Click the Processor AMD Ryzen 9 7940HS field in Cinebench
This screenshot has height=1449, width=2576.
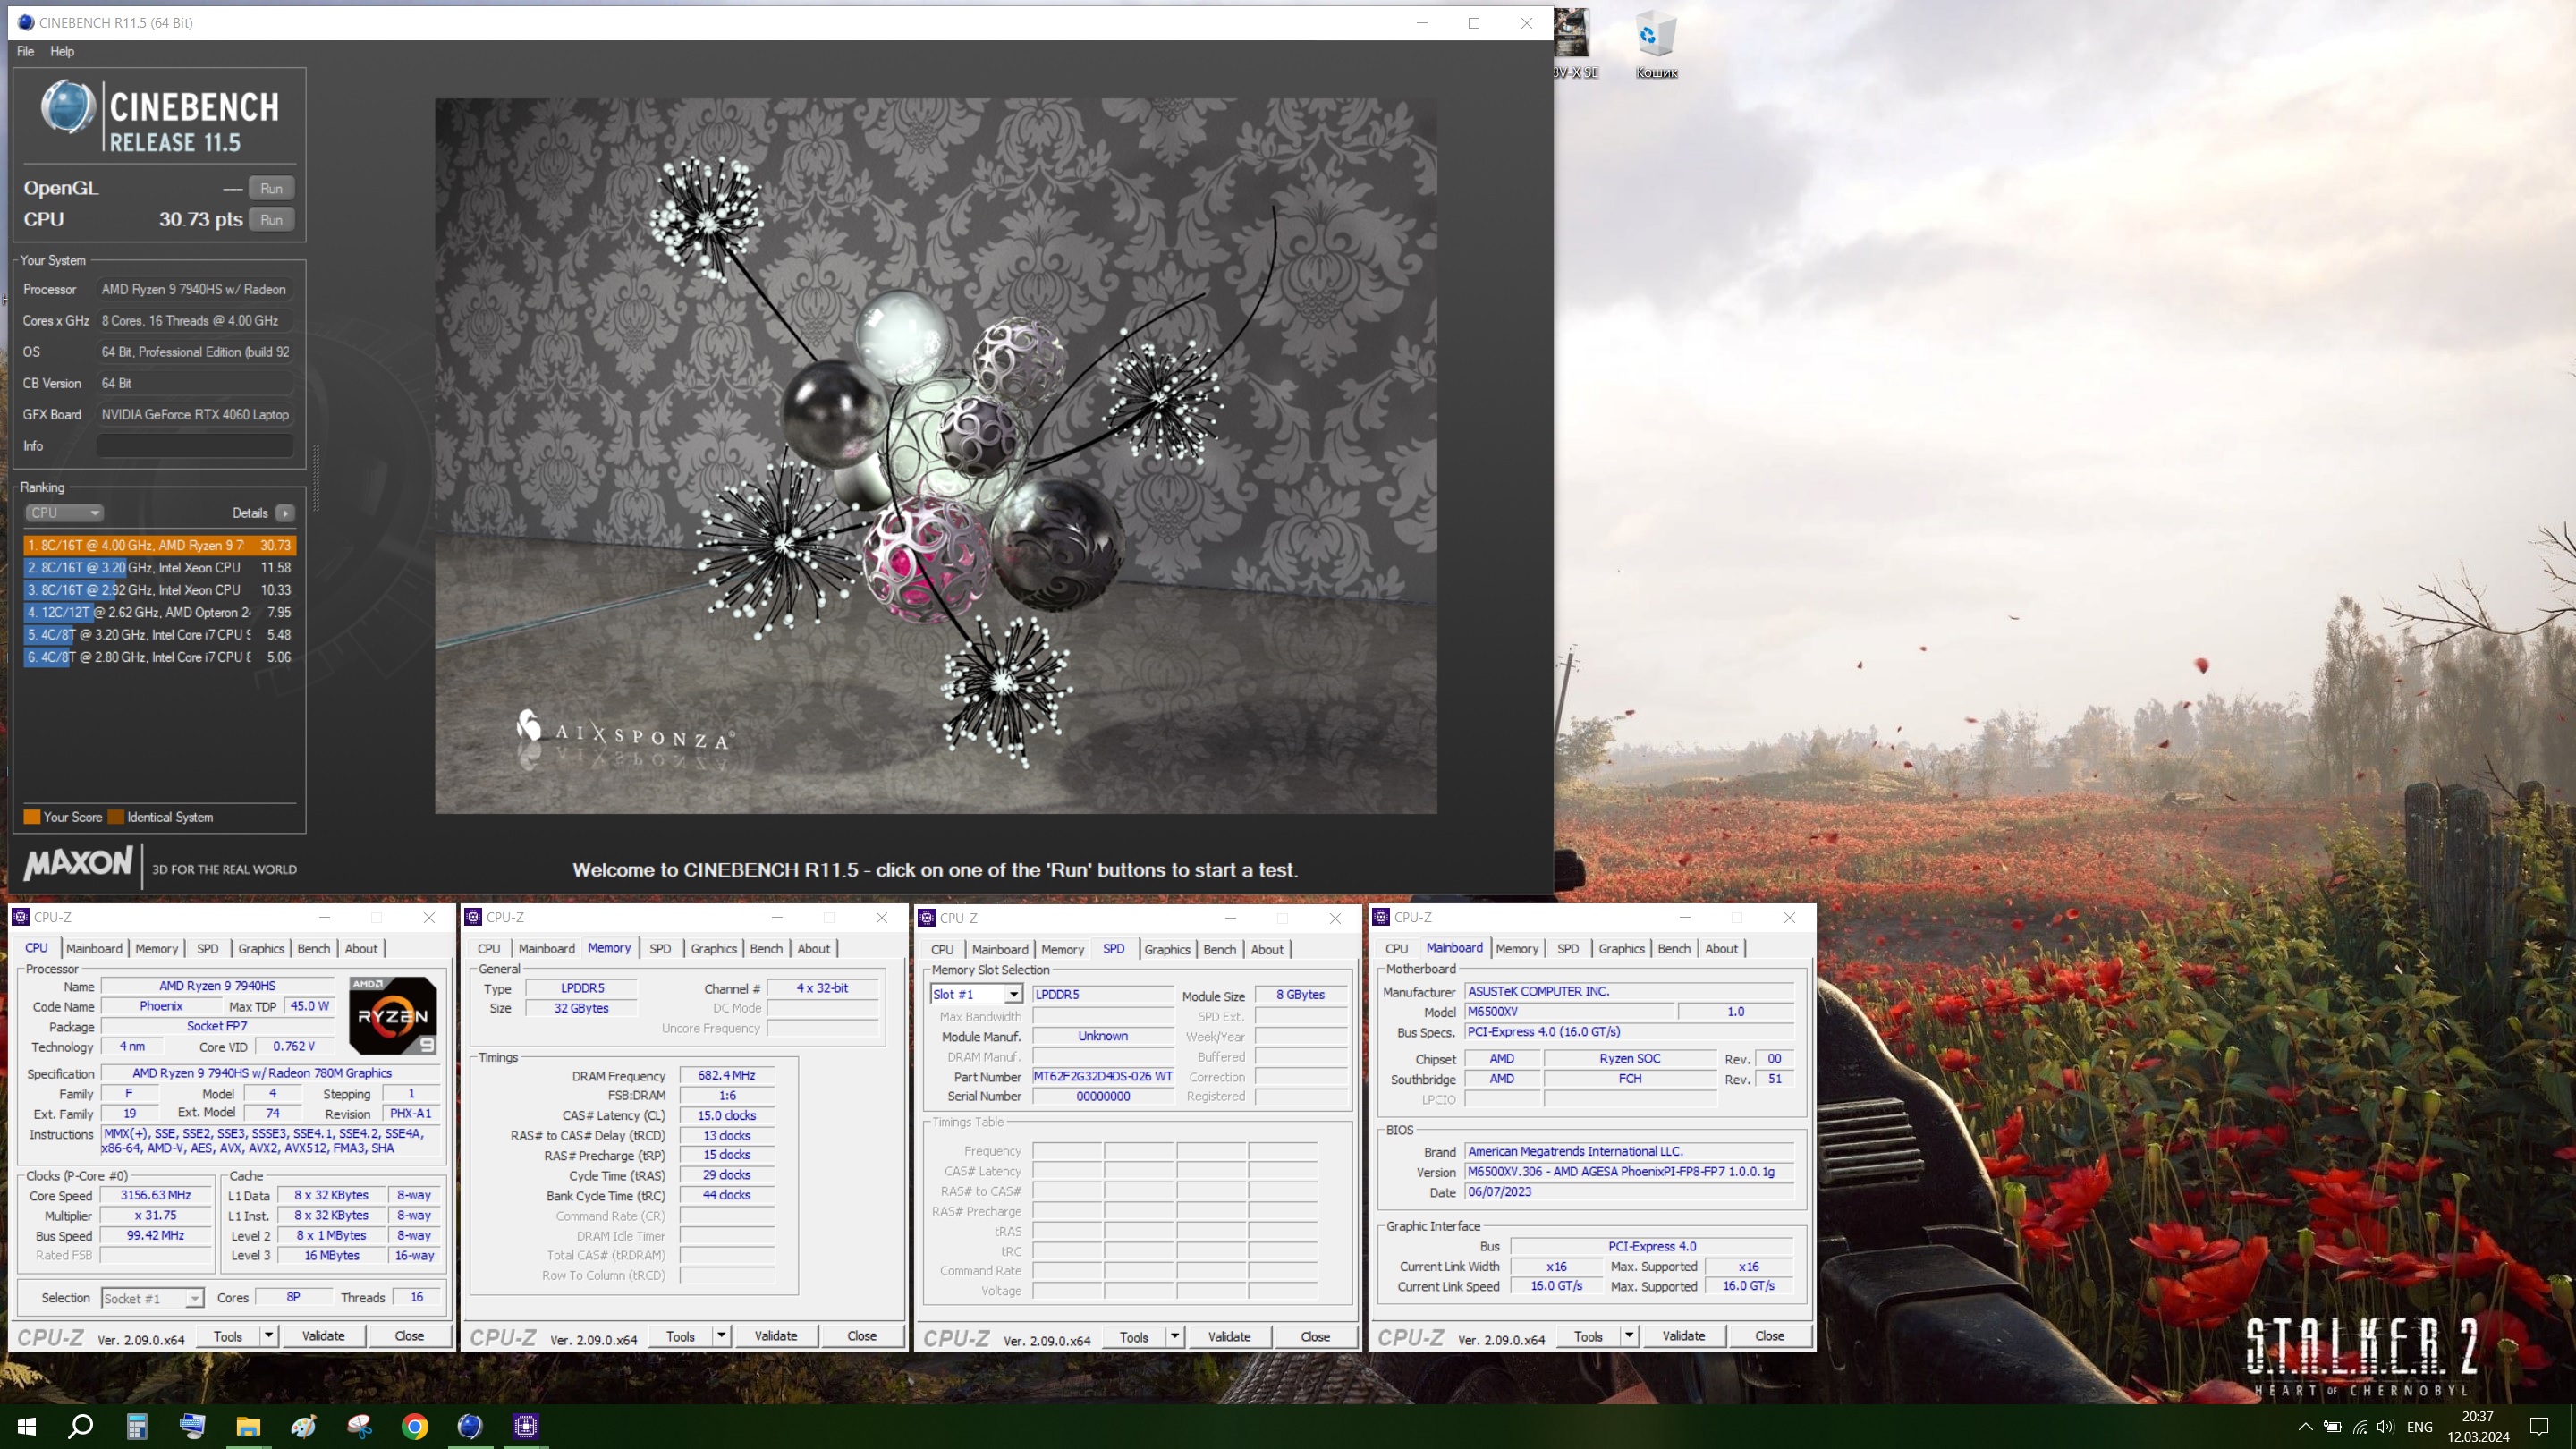click(x=195, y=289)
